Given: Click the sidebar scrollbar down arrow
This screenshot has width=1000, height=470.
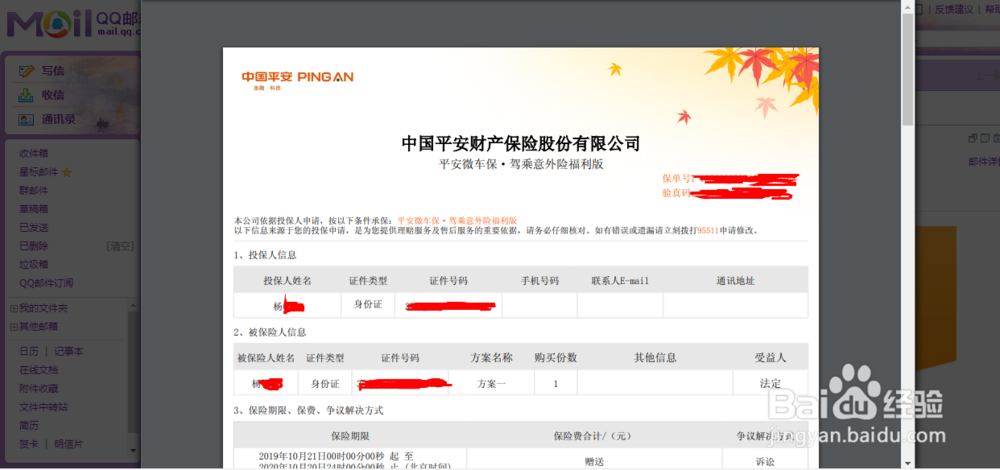Looking at the screenshot, I should 133,450.
